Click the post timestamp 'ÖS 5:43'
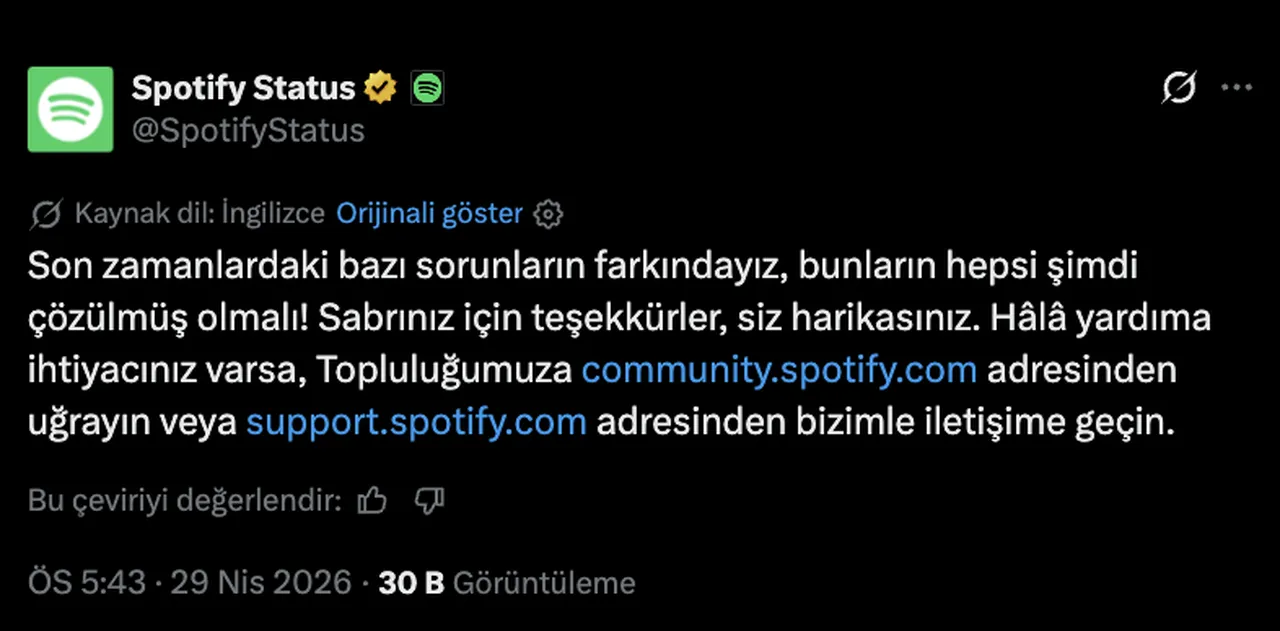This screenshot has width=1280, height=631. 87,582
